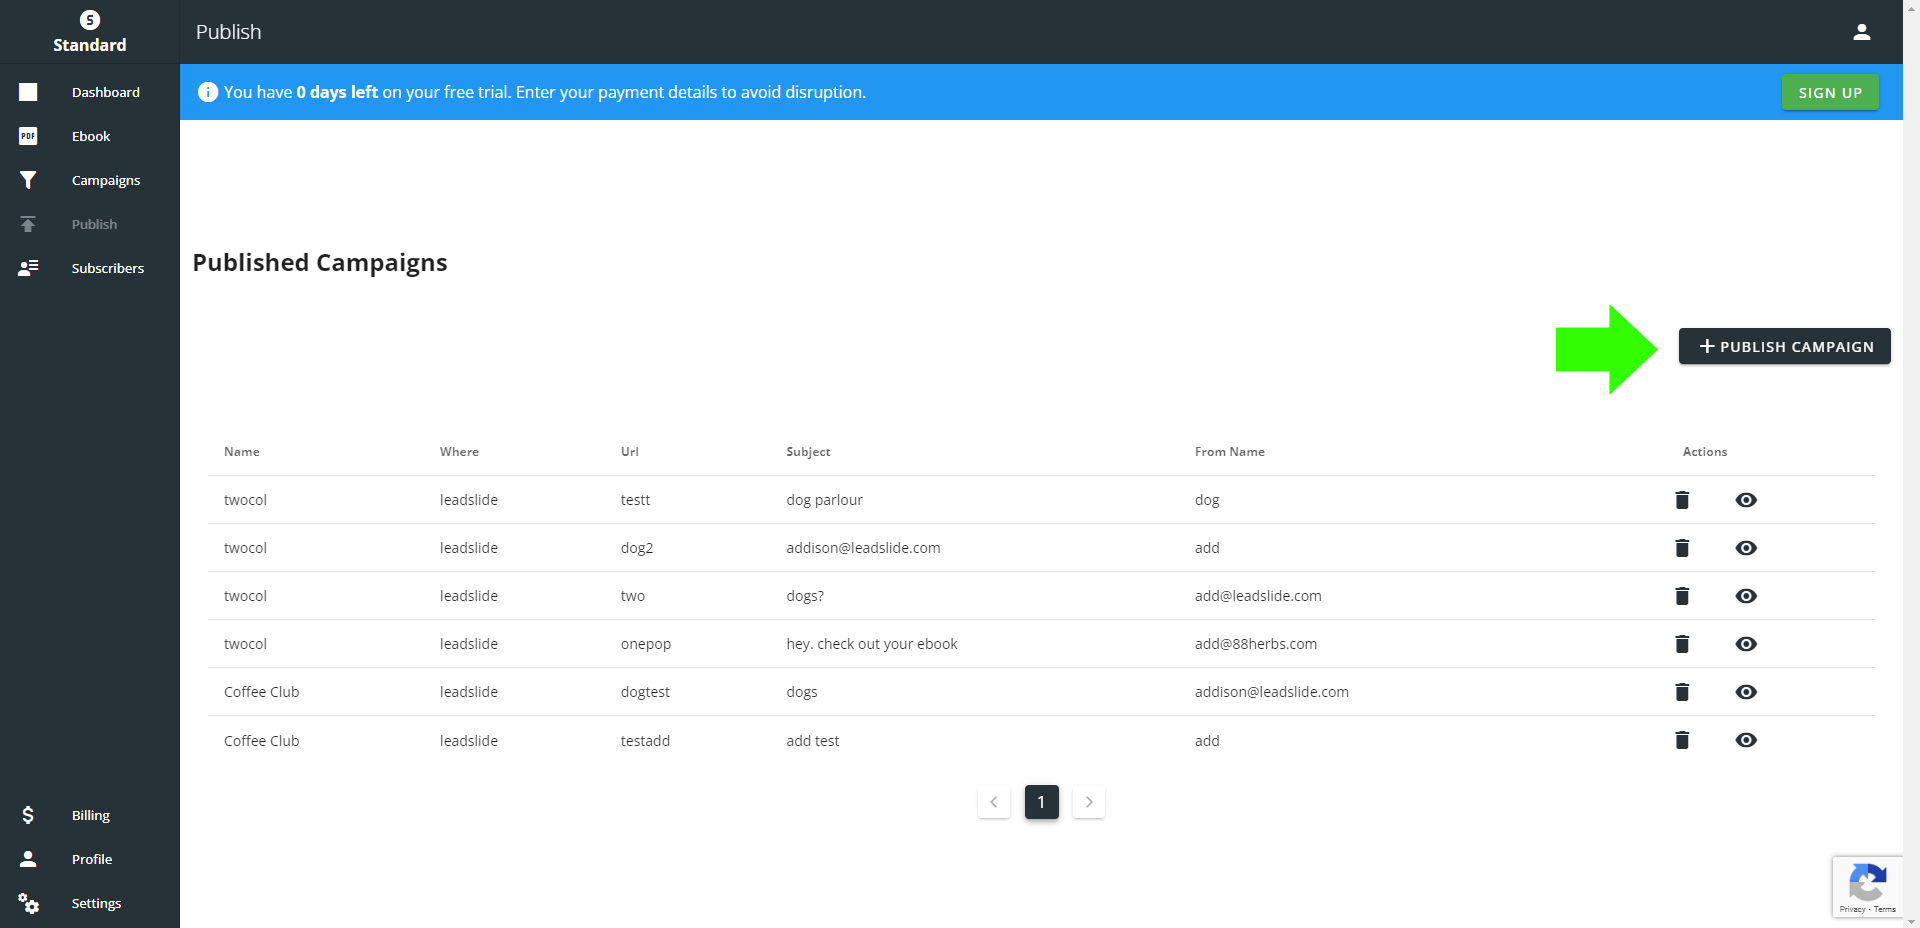The image size is (1920, 928).
Task: Click subject cell addison@leadslide.com
Action: (863, 548)
